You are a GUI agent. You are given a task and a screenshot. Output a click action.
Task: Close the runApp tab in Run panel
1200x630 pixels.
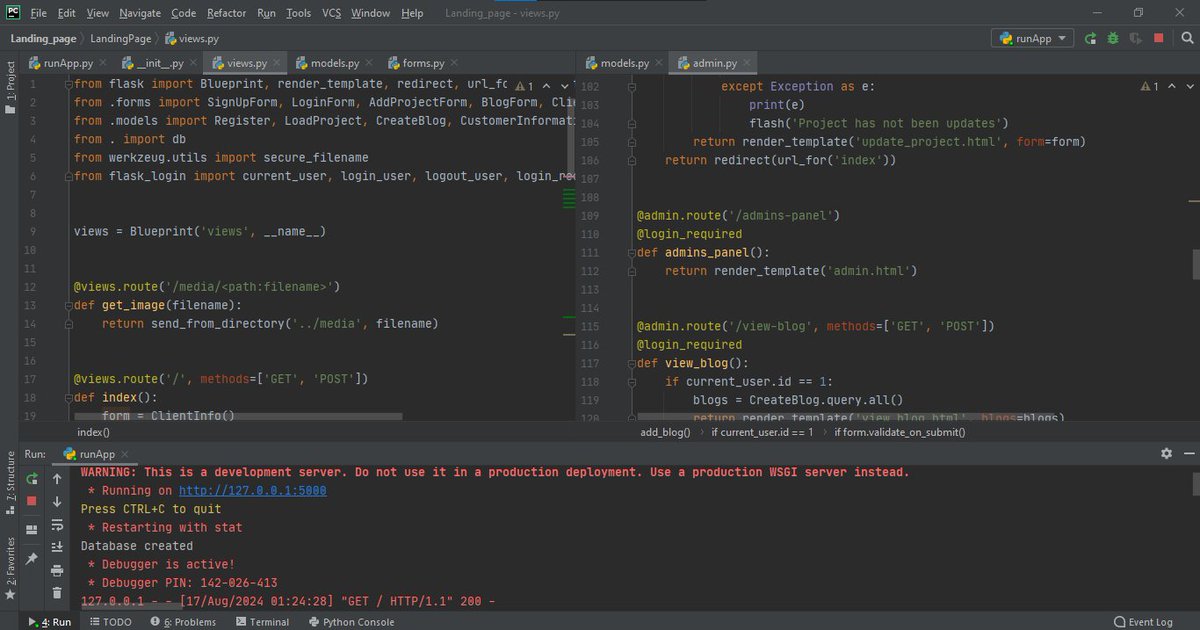point(127,453)
